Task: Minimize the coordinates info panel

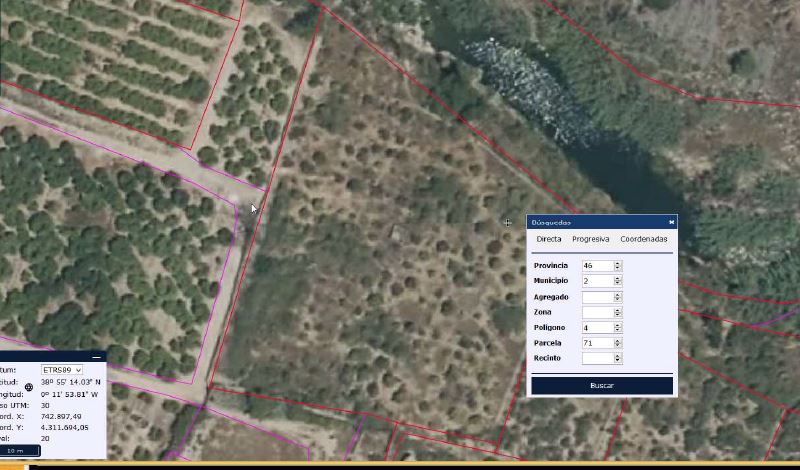Action: tap(97, 356)
